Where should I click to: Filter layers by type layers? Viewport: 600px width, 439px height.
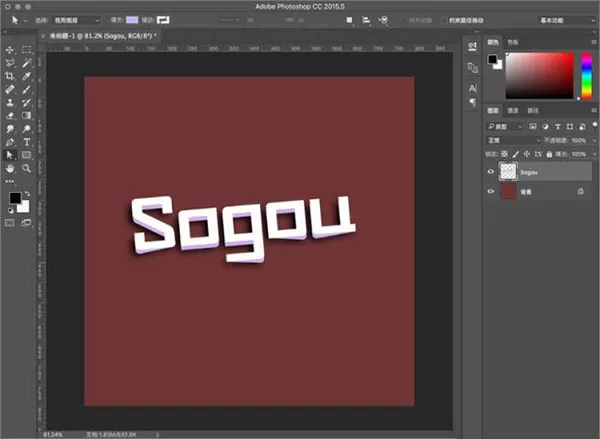click(x=558, y=126)
